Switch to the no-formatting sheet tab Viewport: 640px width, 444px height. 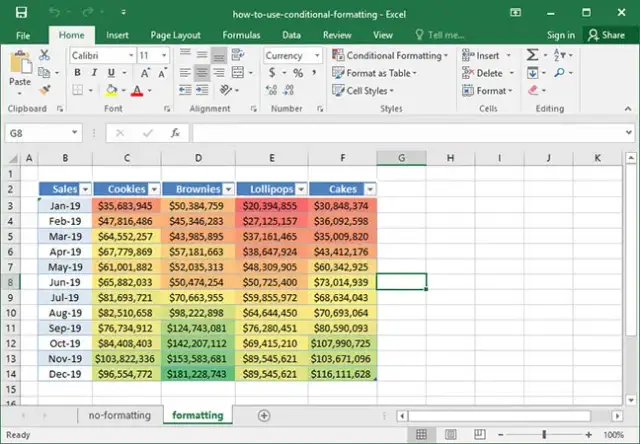pyautogui.click(x=119, y=415)
